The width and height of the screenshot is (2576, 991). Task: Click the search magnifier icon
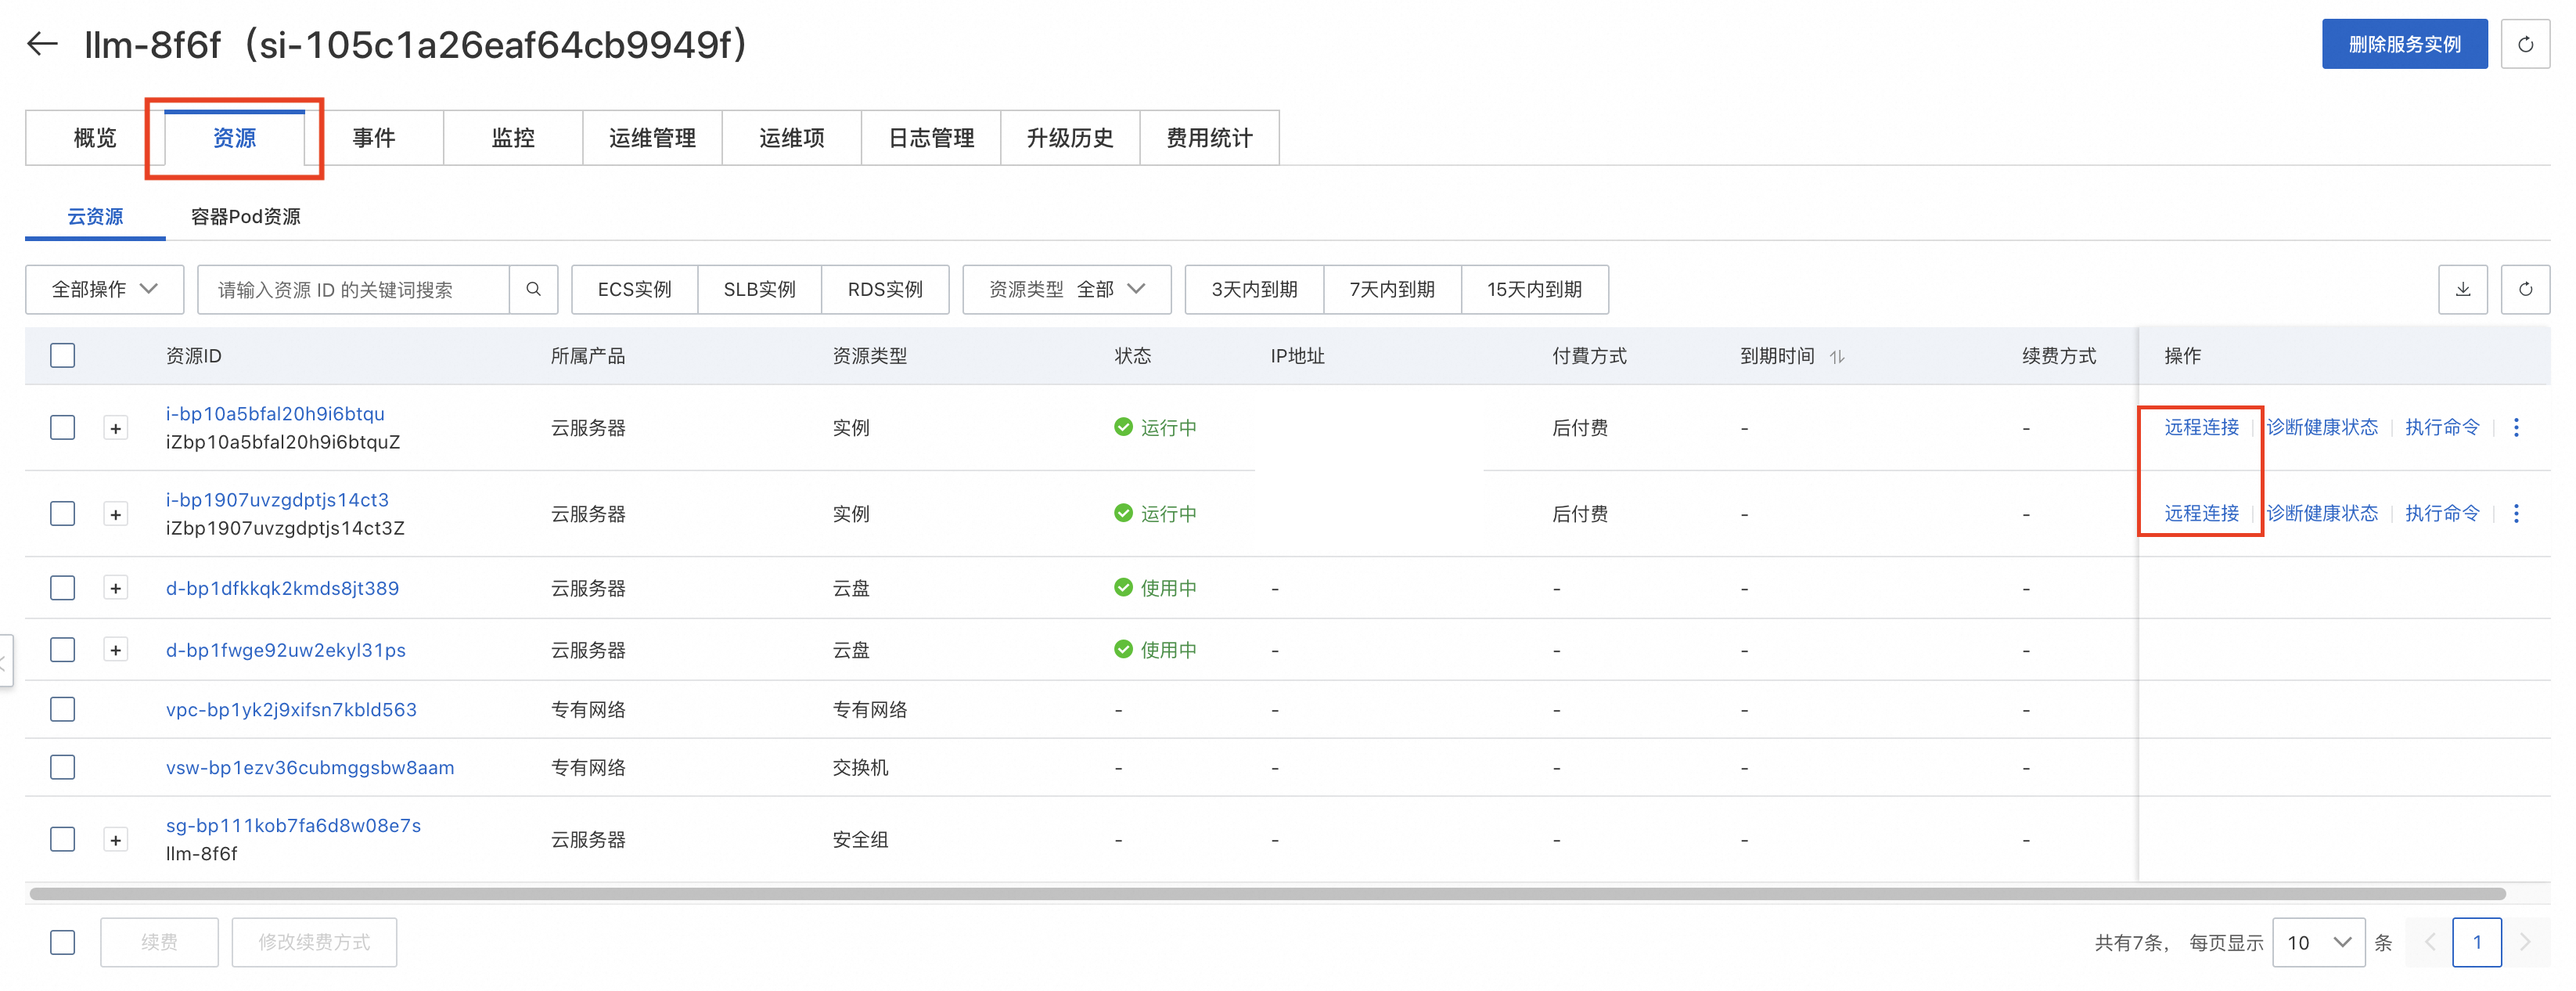pyautogui.click(x=533, y=289)
